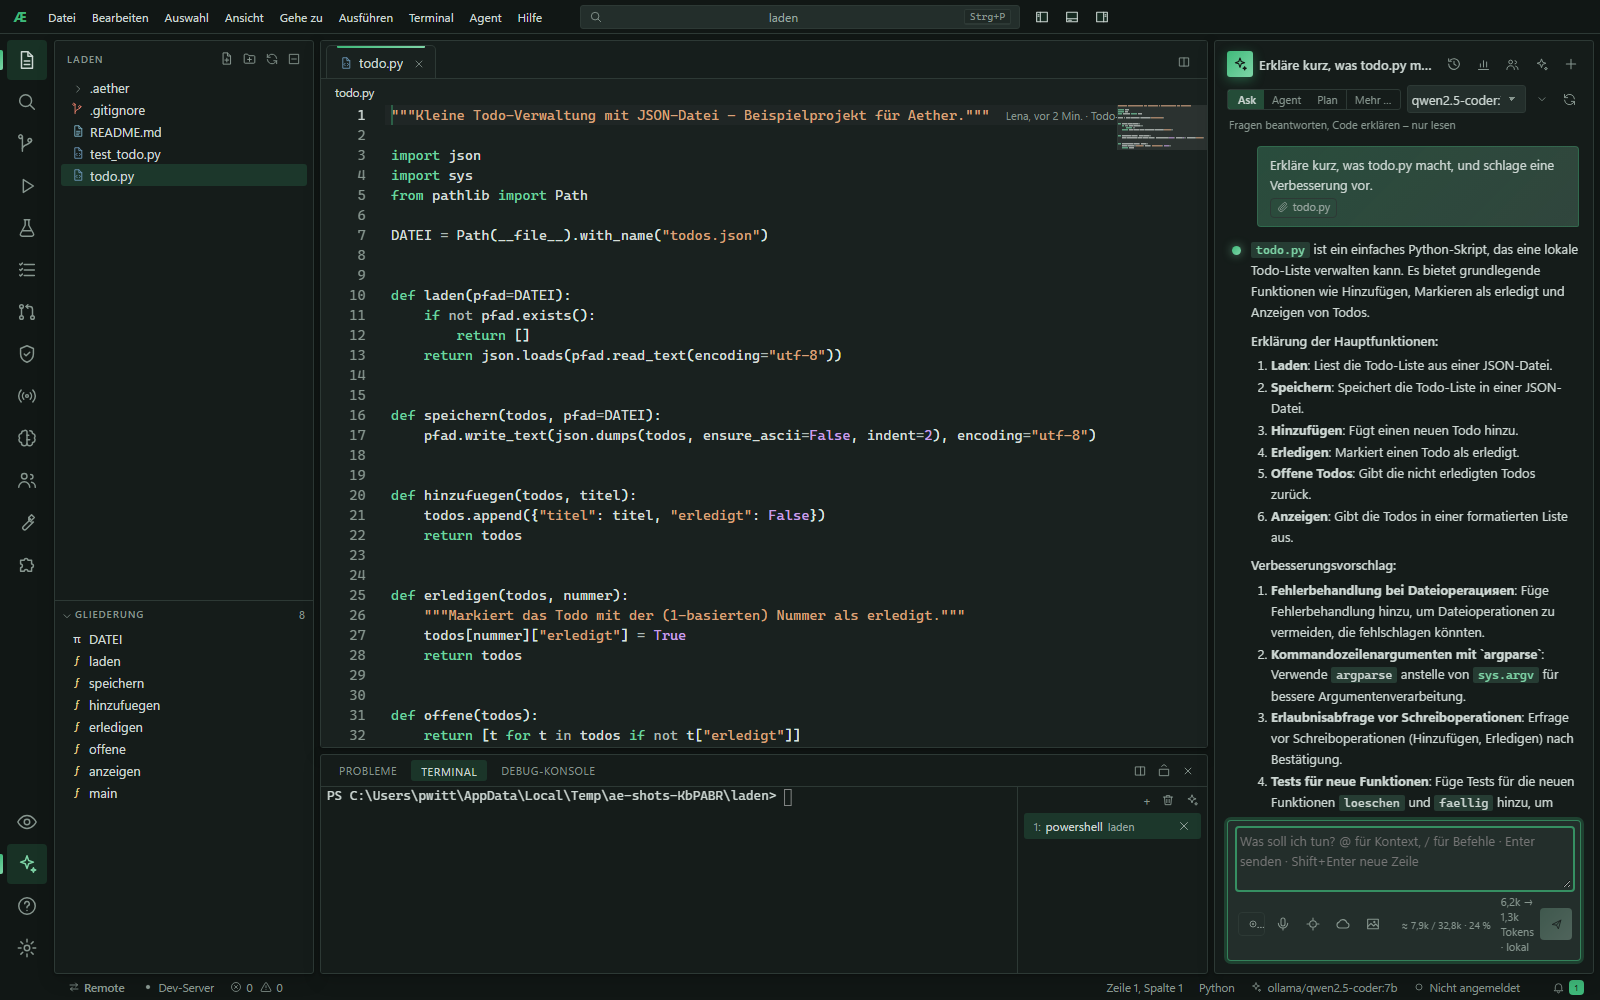Open the Source Control branch icon
1600x1000 pixels.
27,144
